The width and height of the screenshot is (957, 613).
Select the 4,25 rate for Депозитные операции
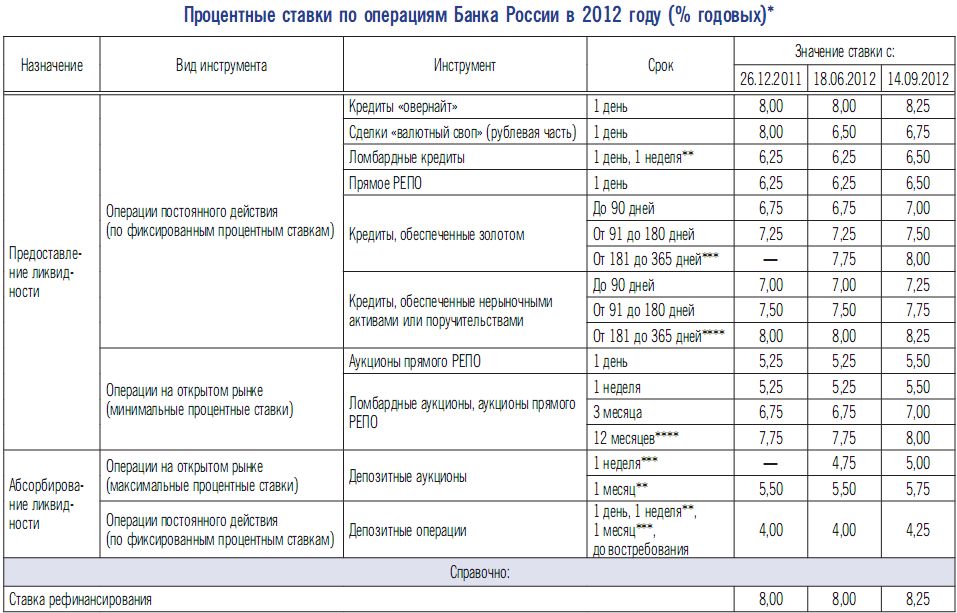tap(918, 530)
